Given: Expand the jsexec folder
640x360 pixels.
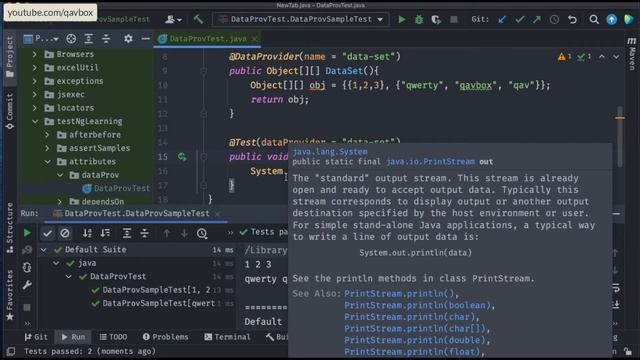Looking at the screenshot, I should (35, 95).
